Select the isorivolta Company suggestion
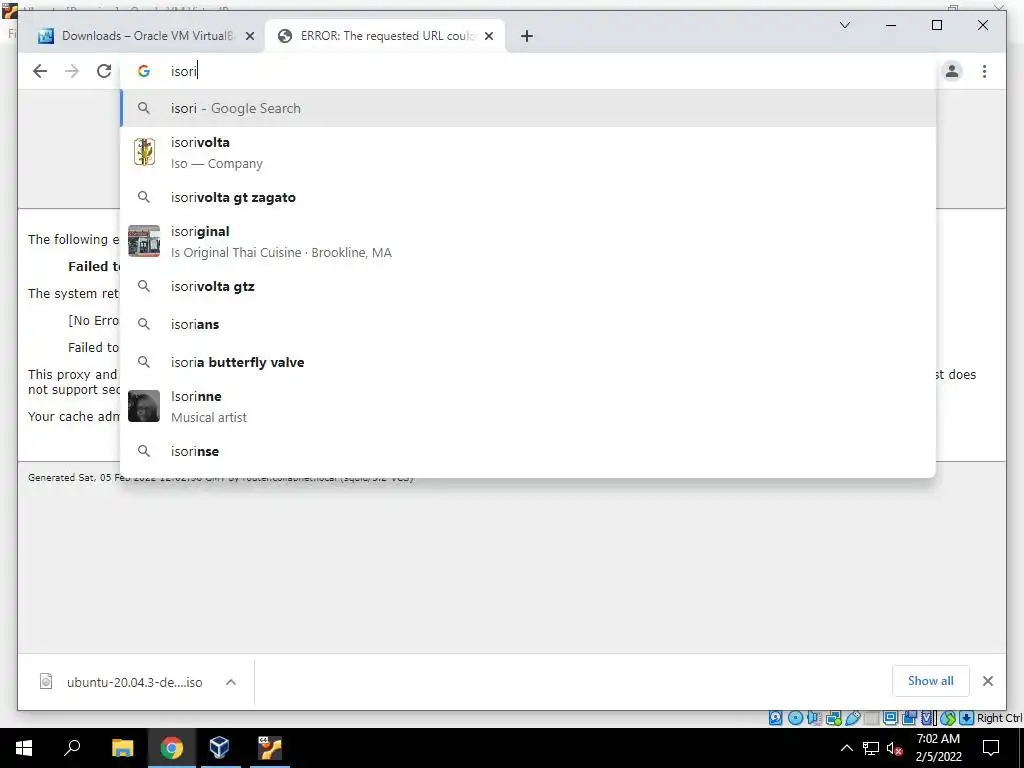 point(528,153)
